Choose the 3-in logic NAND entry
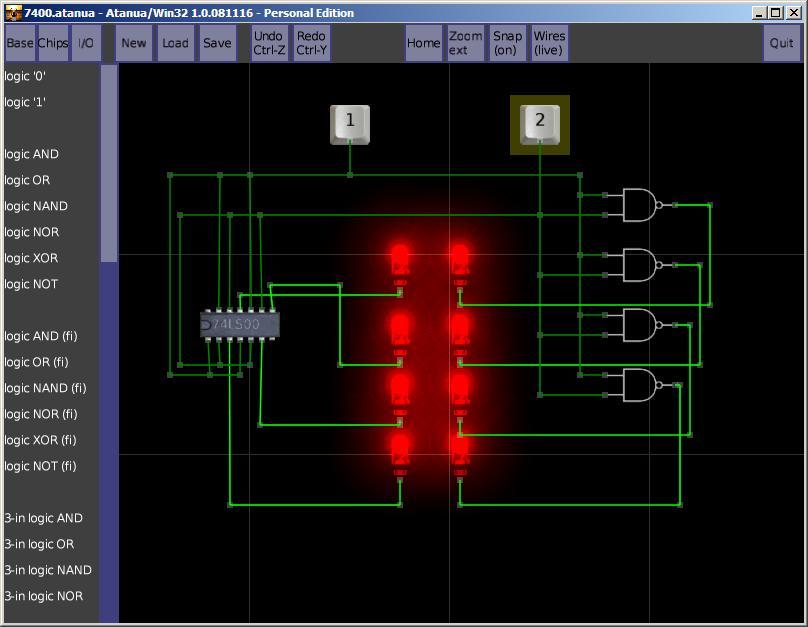The image size is (808, 627). pyautogui.click(x=48, y=570)
